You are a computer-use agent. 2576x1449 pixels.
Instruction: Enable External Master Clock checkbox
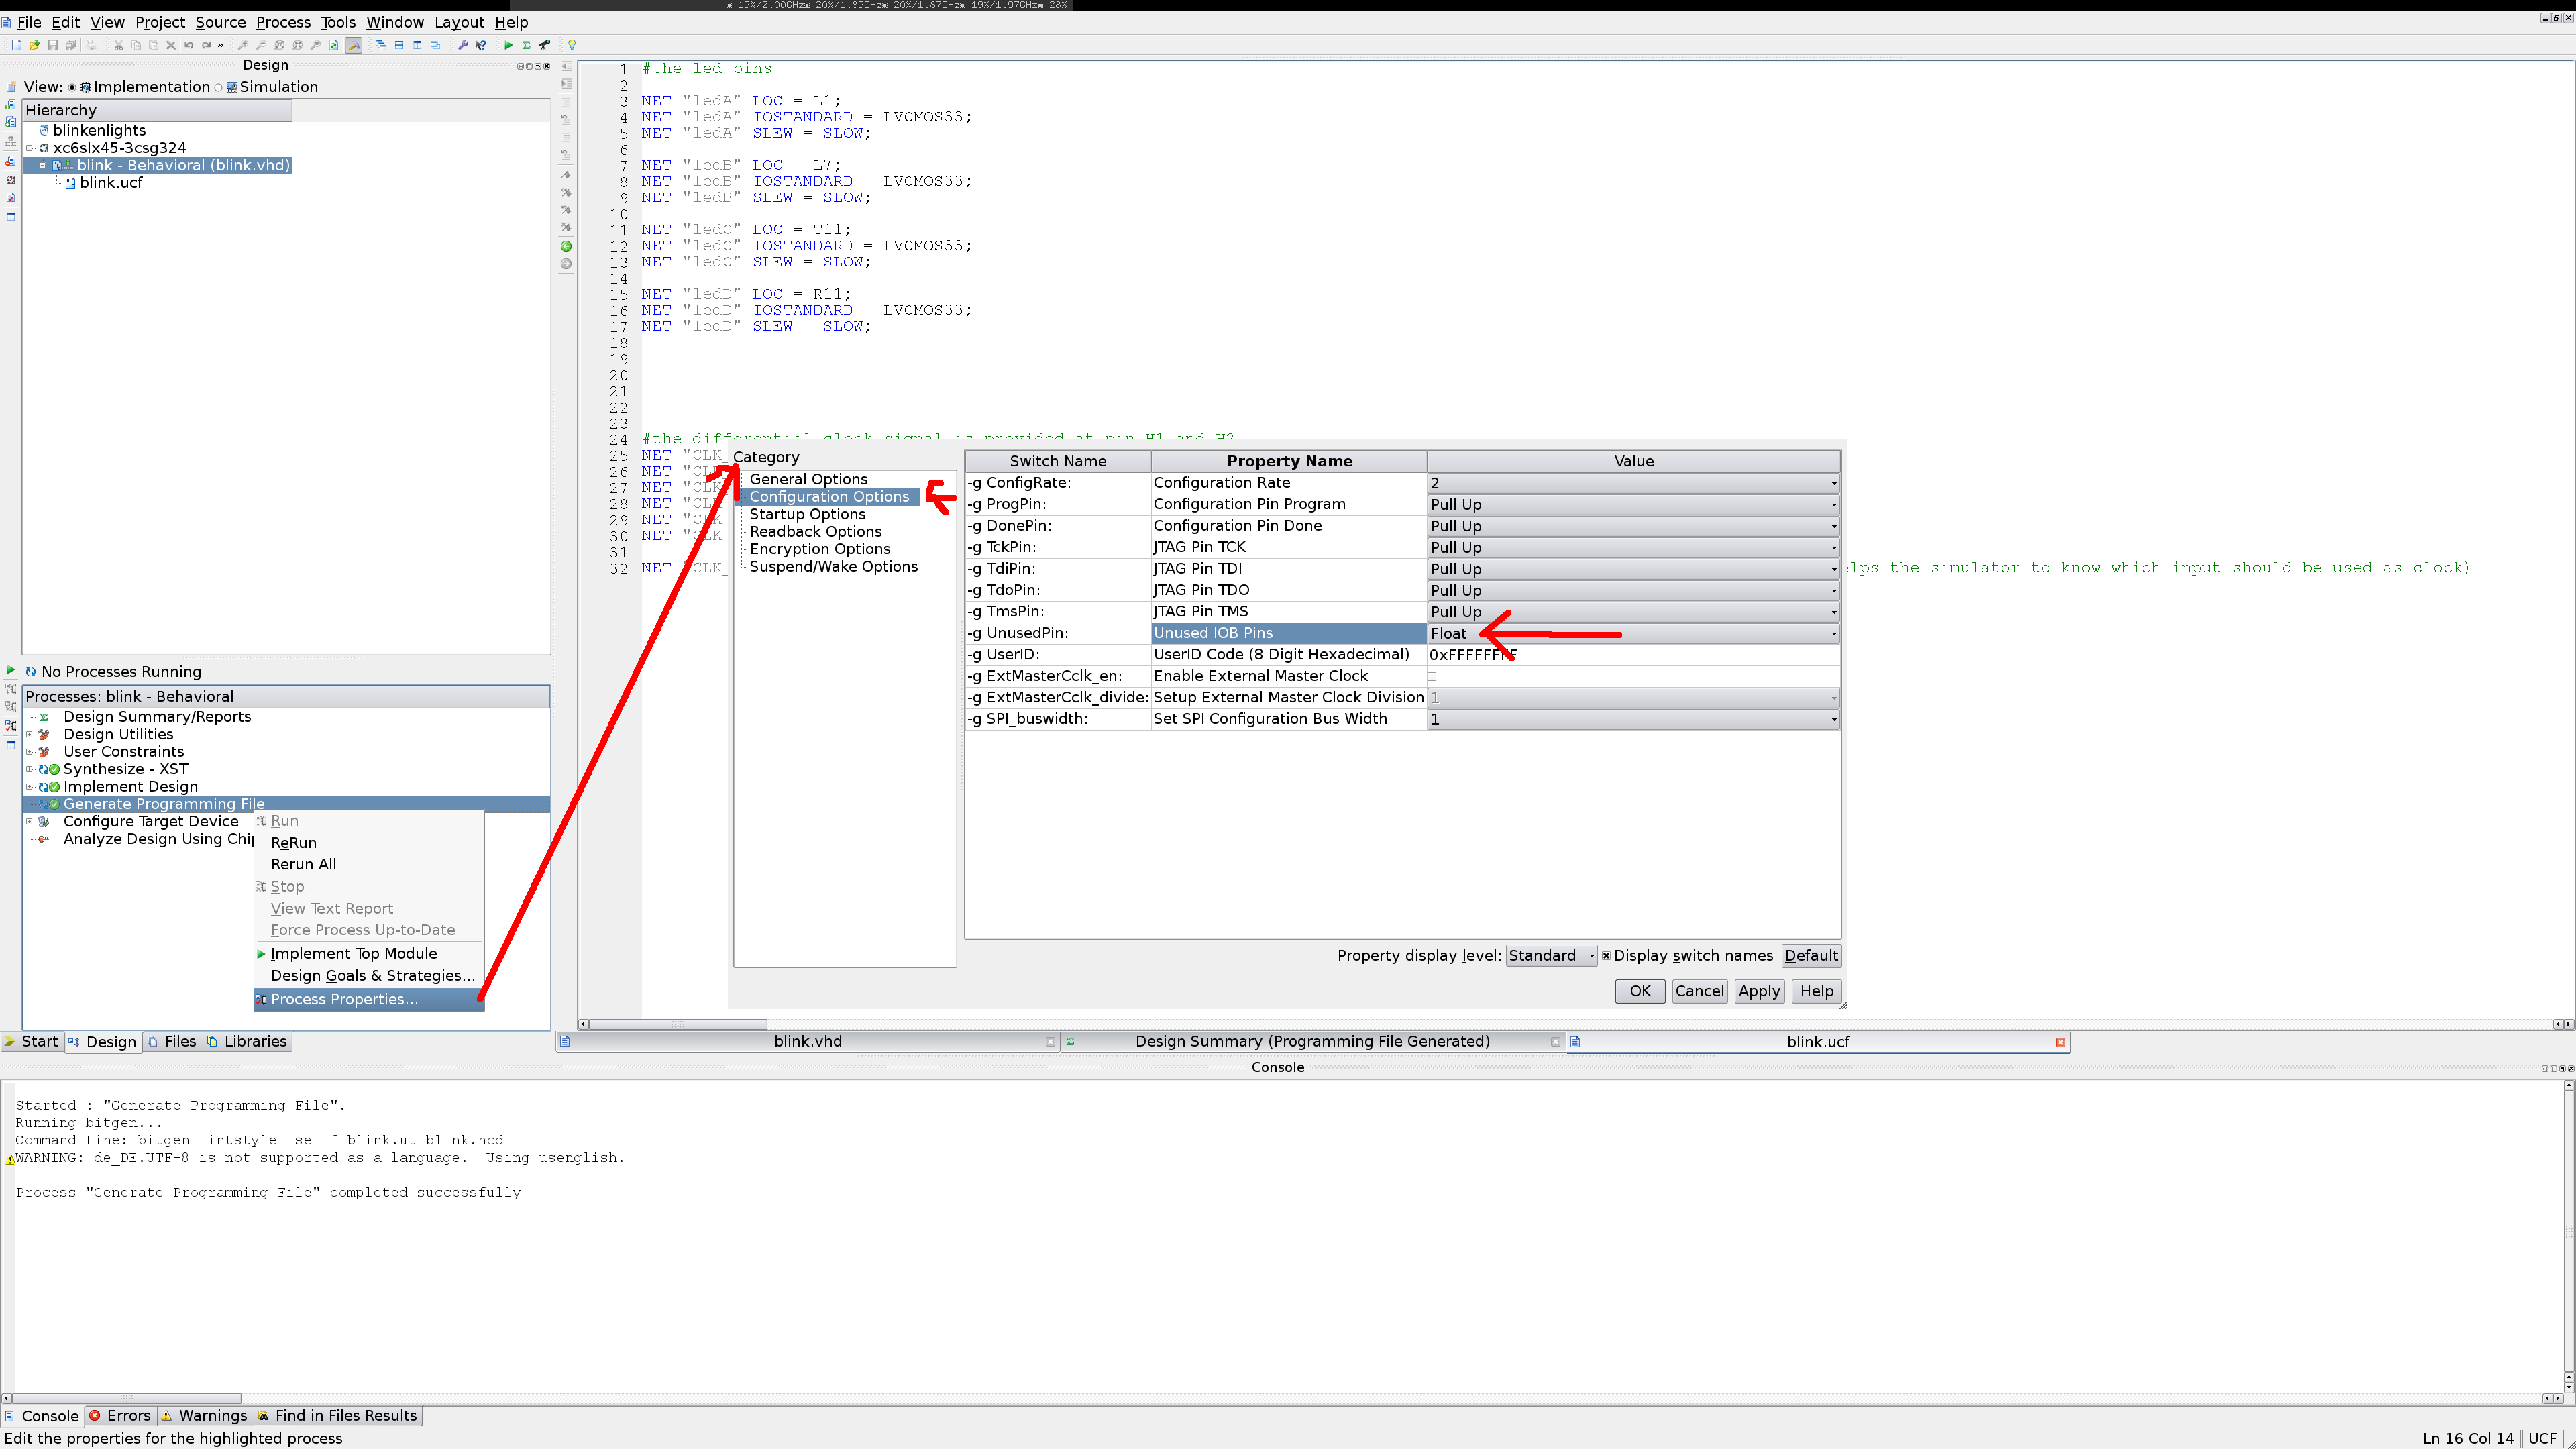[x=1432, y=677]
